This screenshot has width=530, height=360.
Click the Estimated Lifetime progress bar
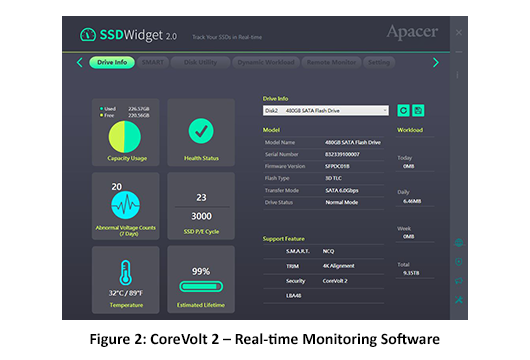coord(201,287)
